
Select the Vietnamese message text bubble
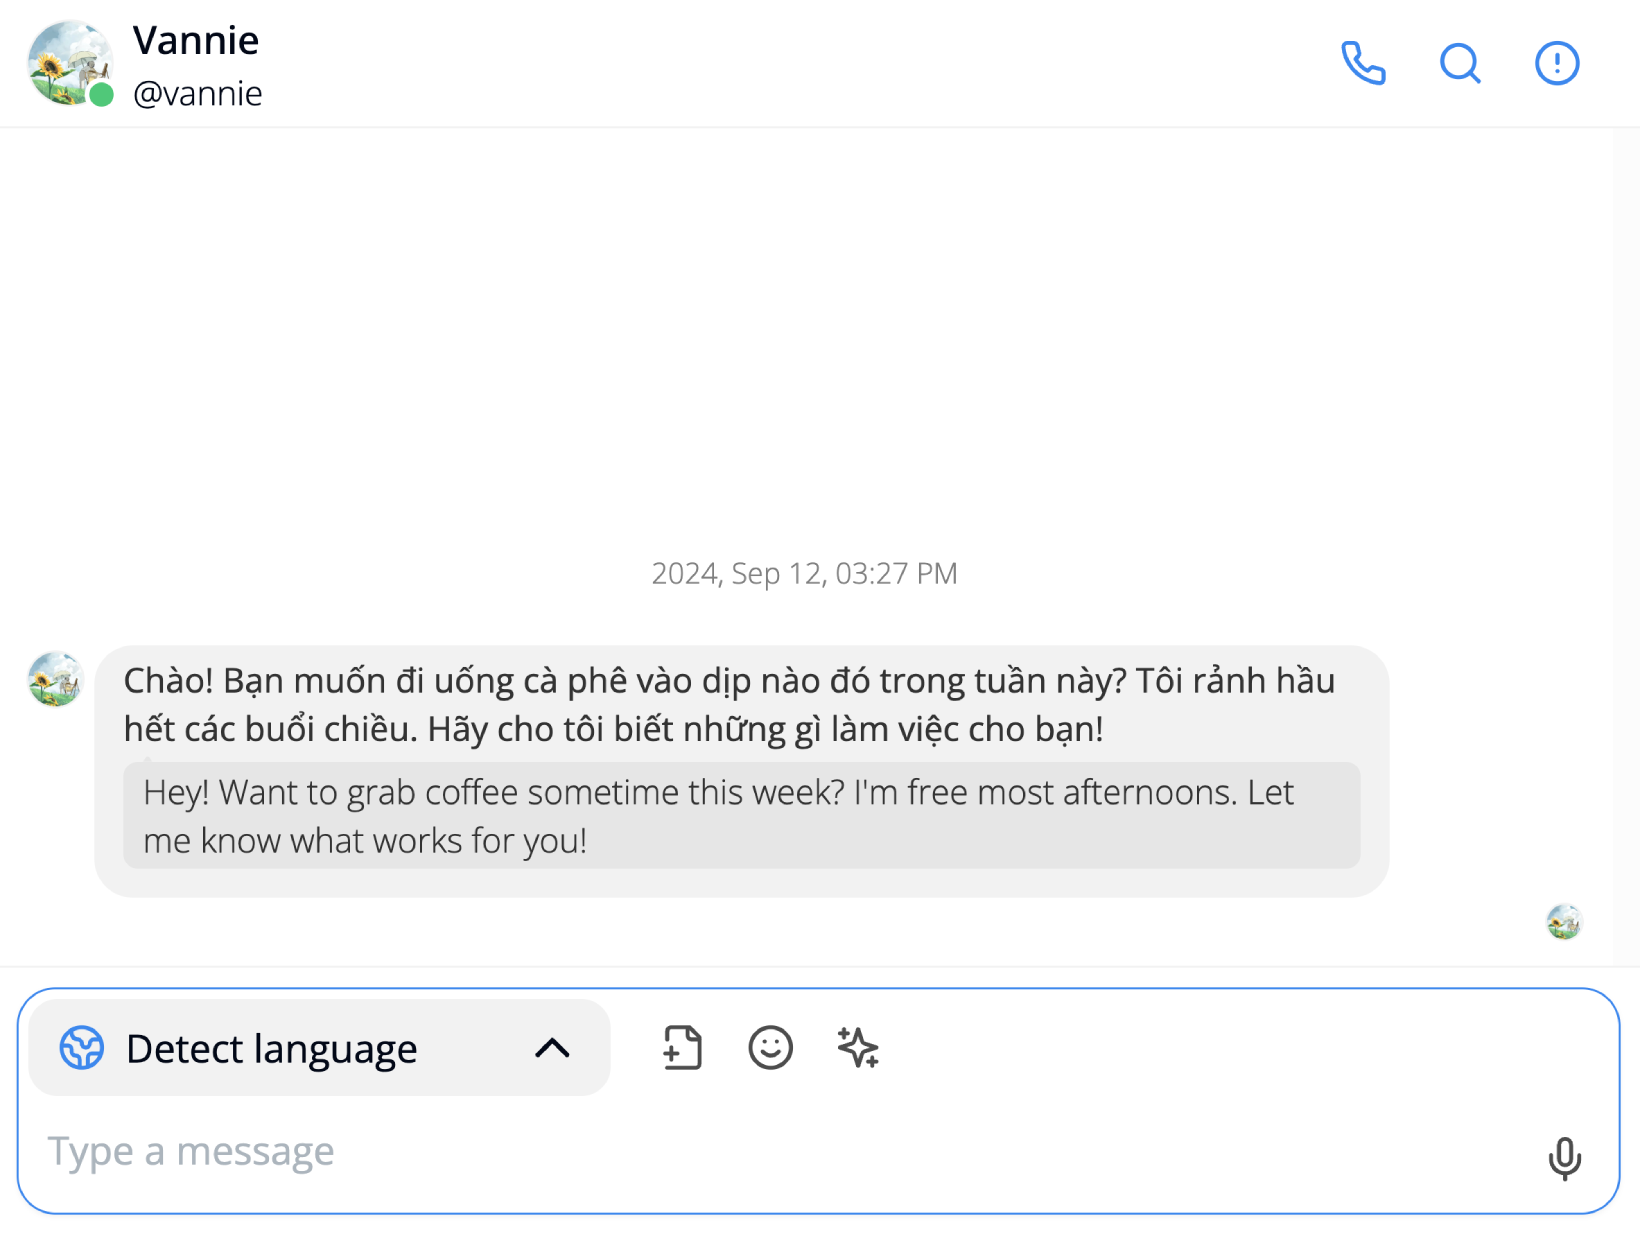point(729,705)
